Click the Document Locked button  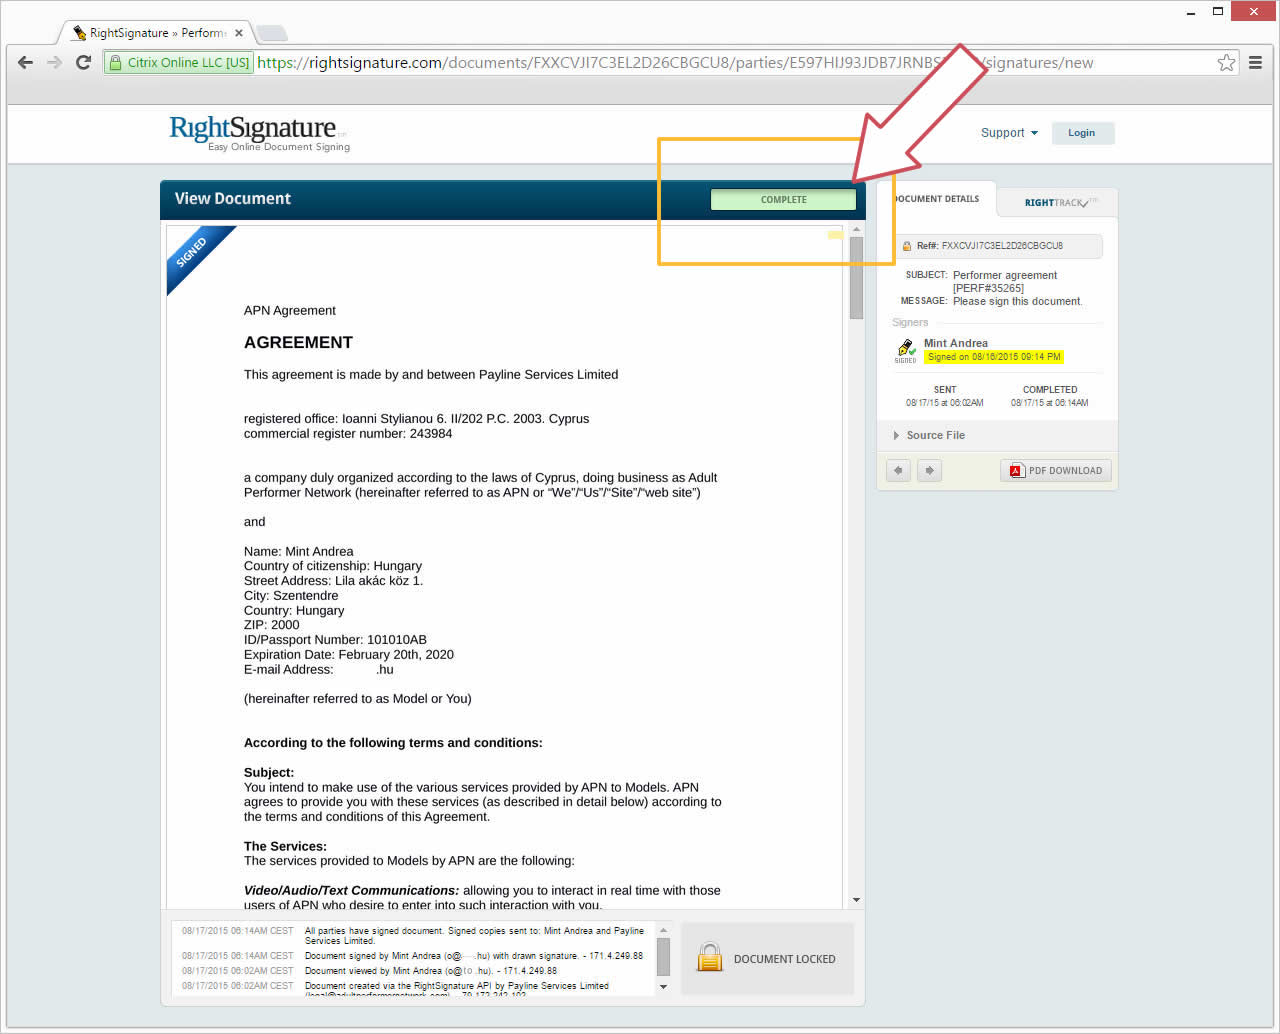coord(767,958)
